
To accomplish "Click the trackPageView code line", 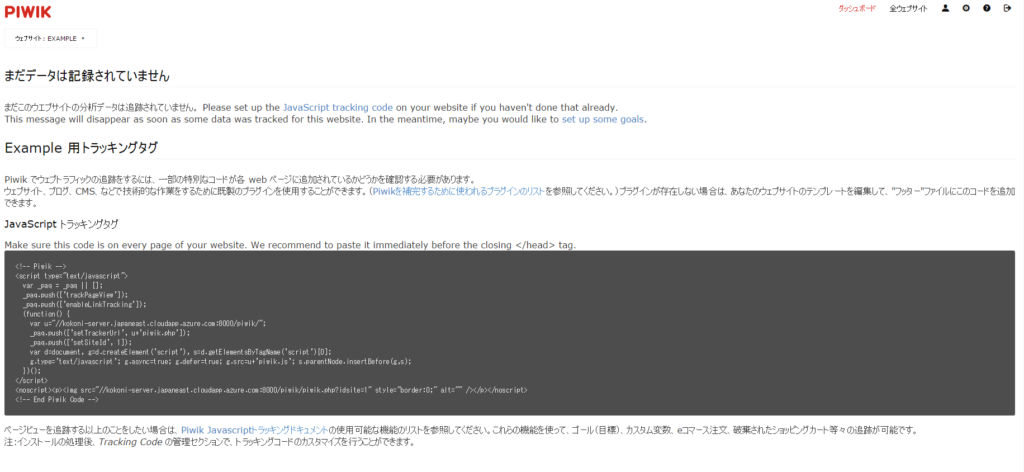I will point(75,295).
